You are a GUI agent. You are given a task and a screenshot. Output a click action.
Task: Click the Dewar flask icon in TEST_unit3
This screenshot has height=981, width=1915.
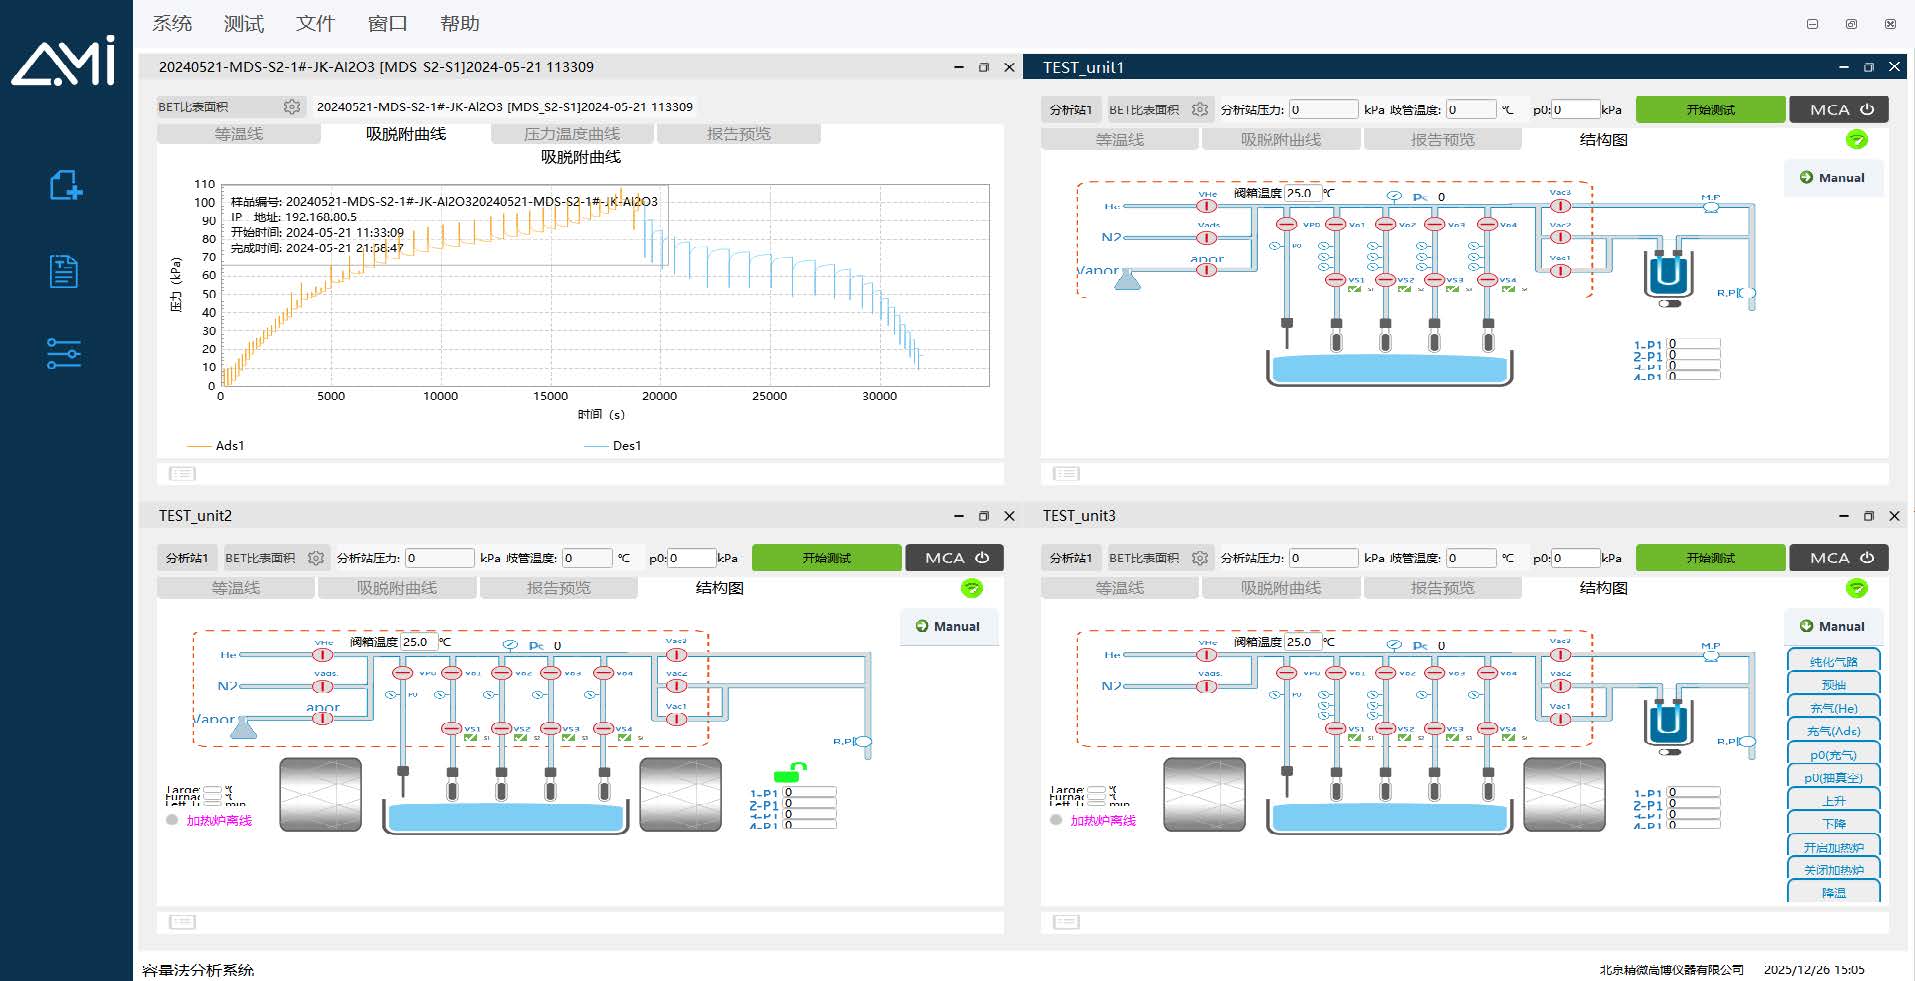1668,722
